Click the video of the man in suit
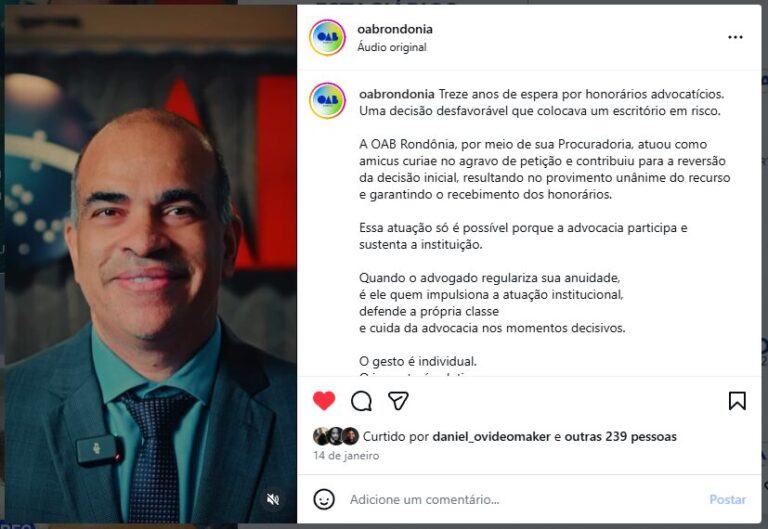The width and height of the screenshot is (768, 529). (x=150, y=264)
